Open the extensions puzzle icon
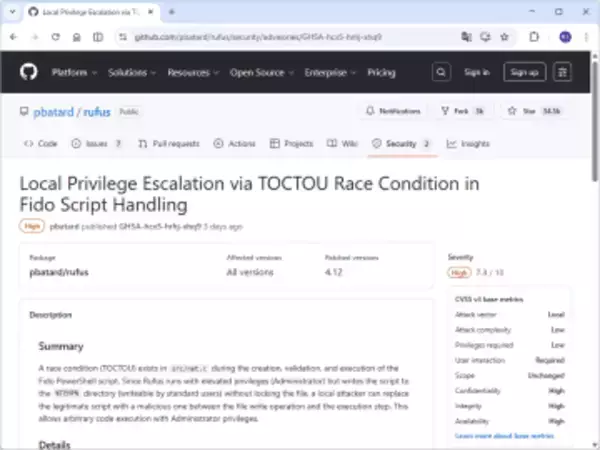 534,37
